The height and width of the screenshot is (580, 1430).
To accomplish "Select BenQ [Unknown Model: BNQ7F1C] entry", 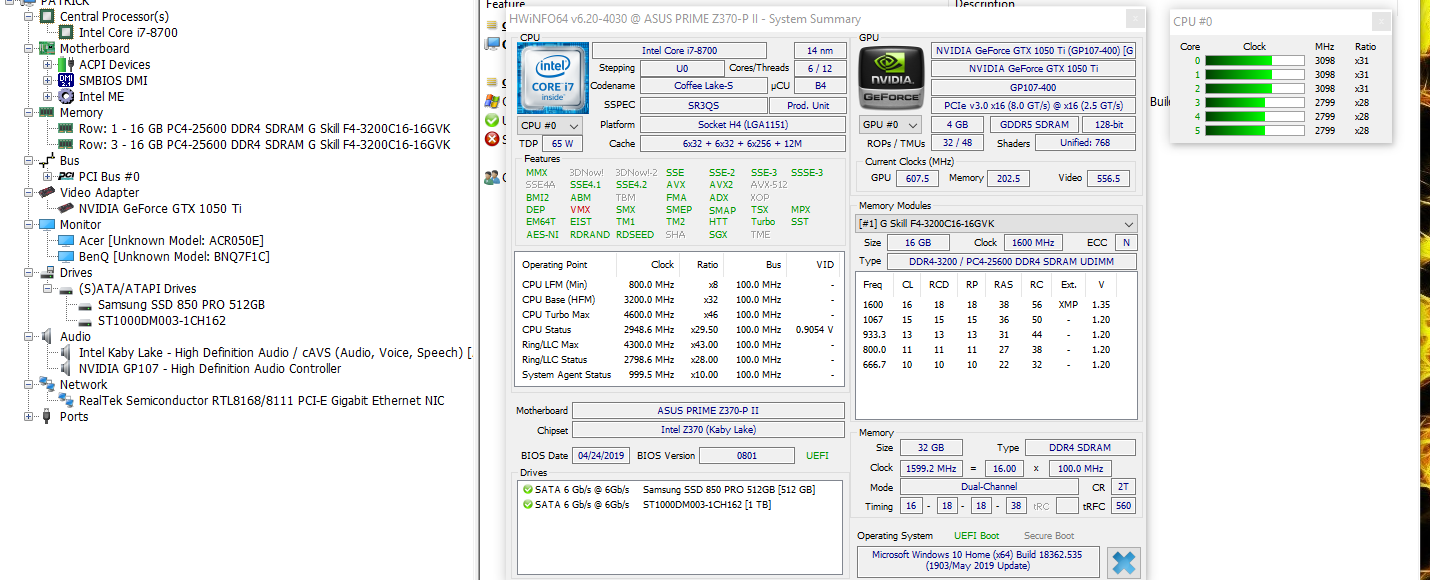I will 174,256.
